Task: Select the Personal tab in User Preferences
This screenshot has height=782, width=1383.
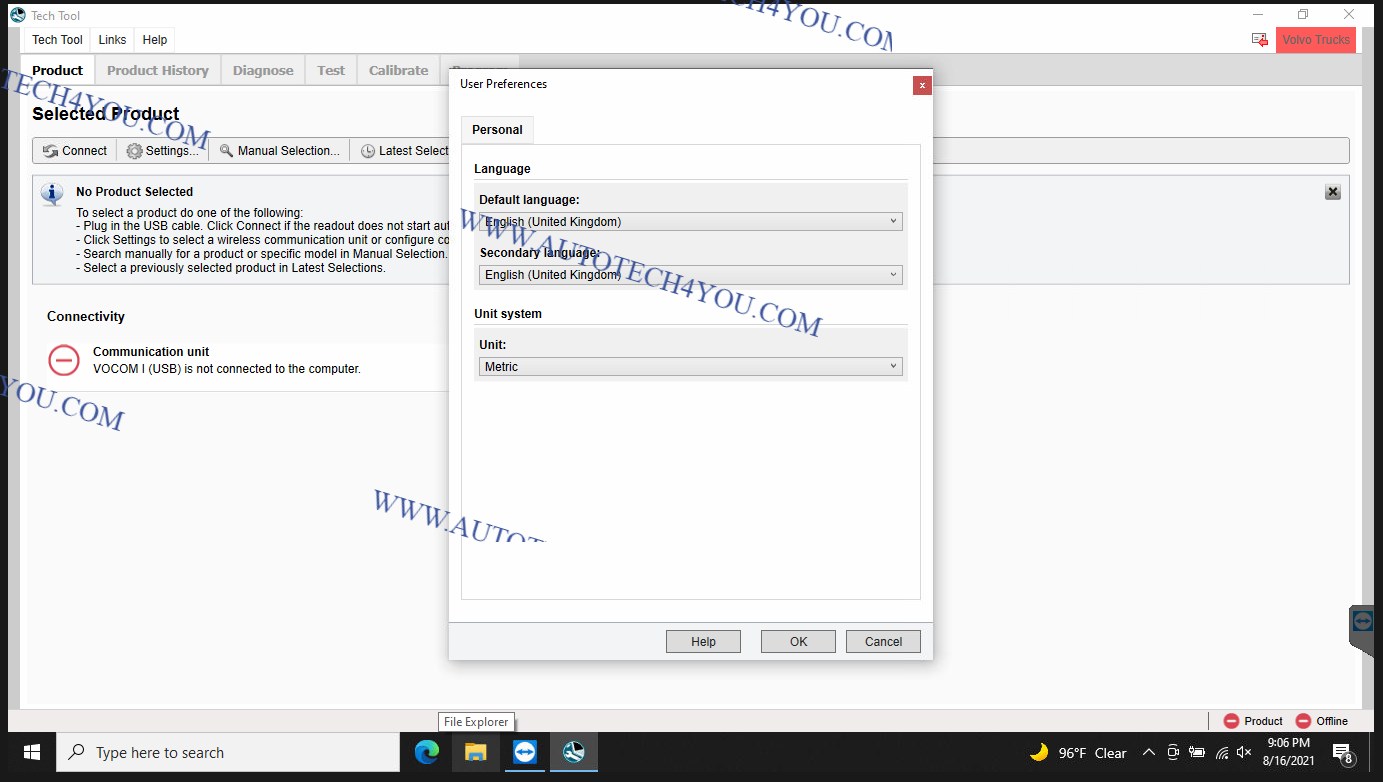Action: click(x=497, y=130)
